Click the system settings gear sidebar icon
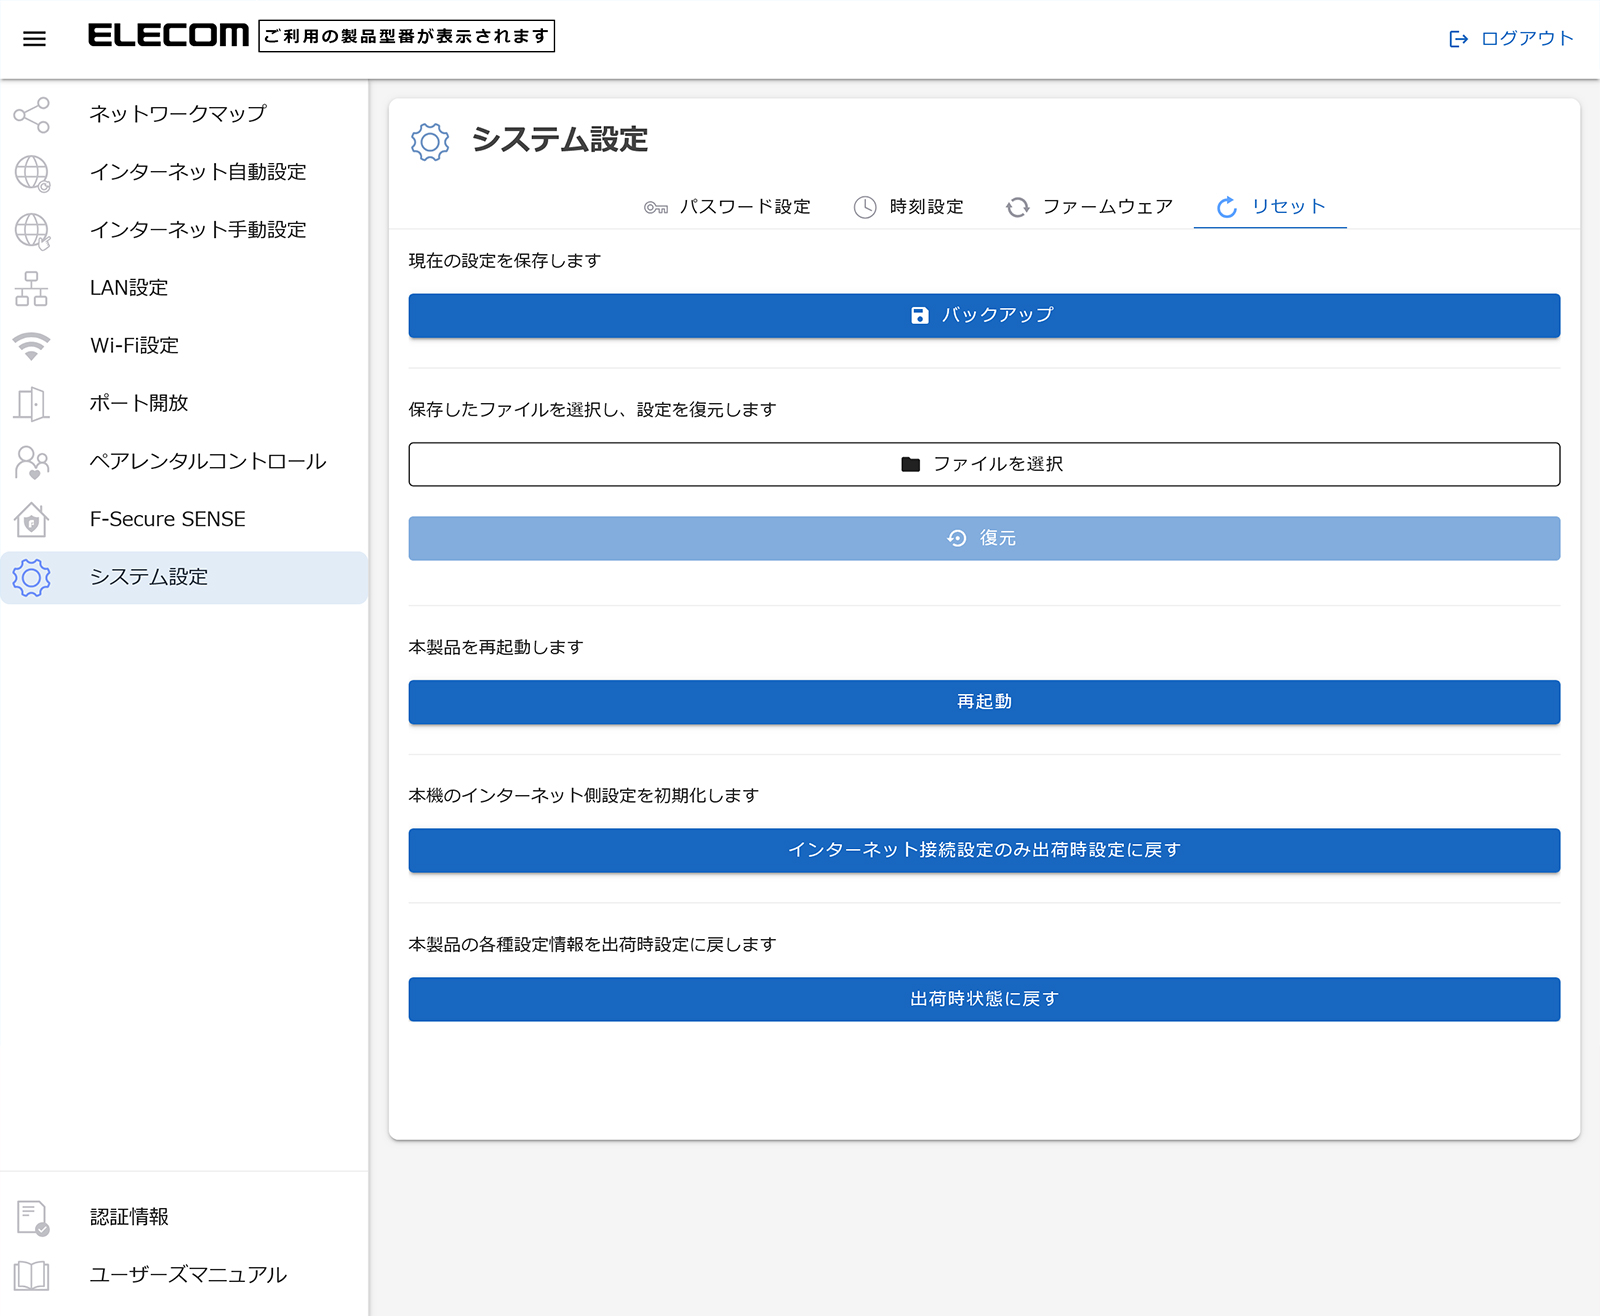Screen dimensions: 1600x1316 pyautogui.click(x=31, y=578)
